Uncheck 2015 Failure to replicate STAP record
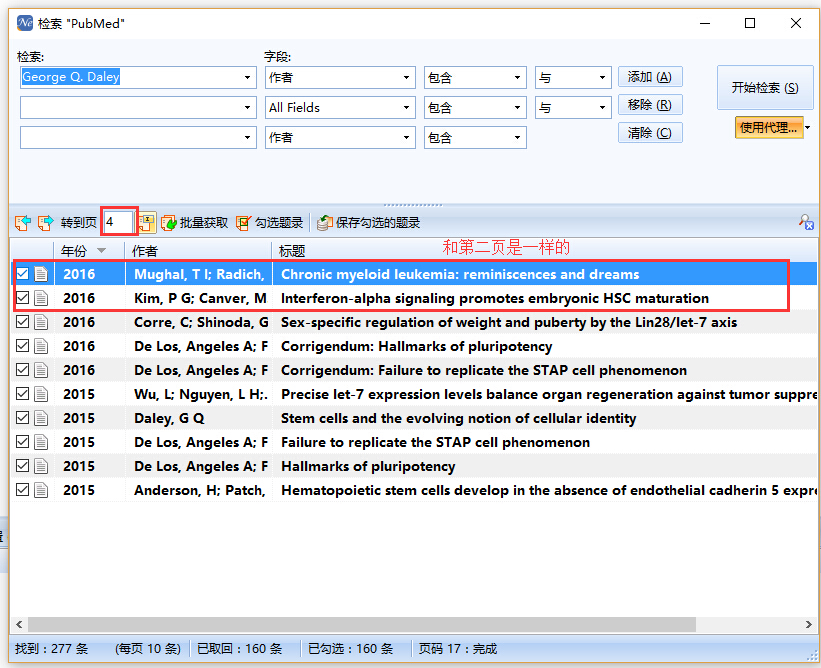Screen dimensions: 821x668 22,441
